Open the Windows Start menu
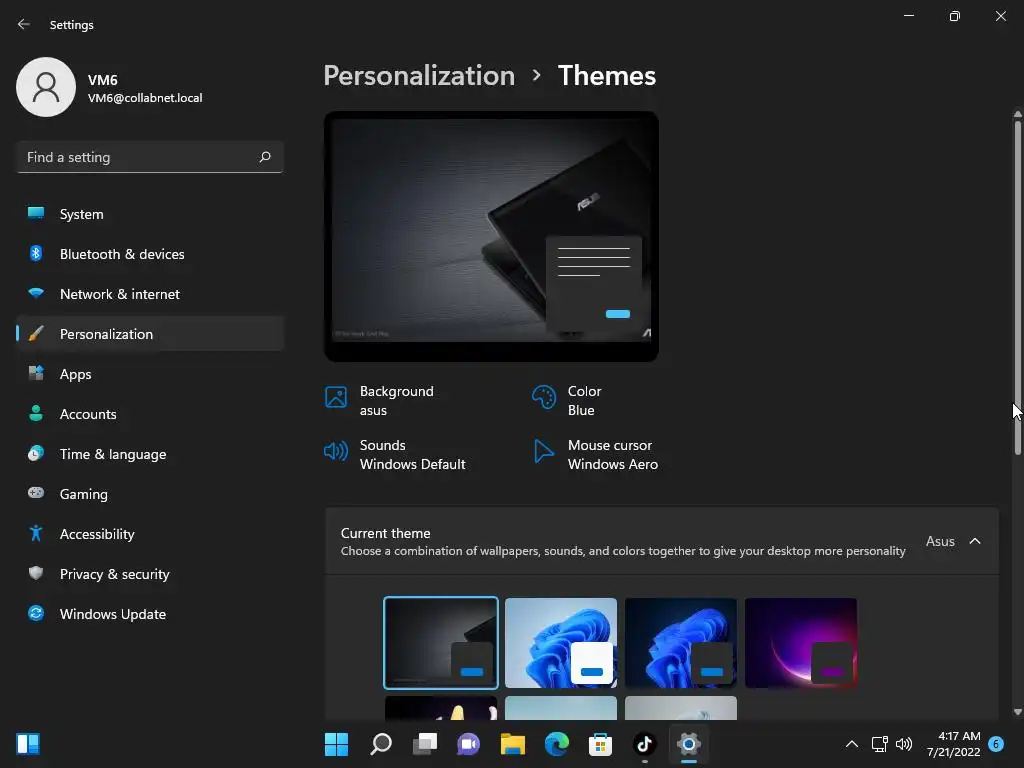This screenshot has width=1024, height=768. (336, 744)
